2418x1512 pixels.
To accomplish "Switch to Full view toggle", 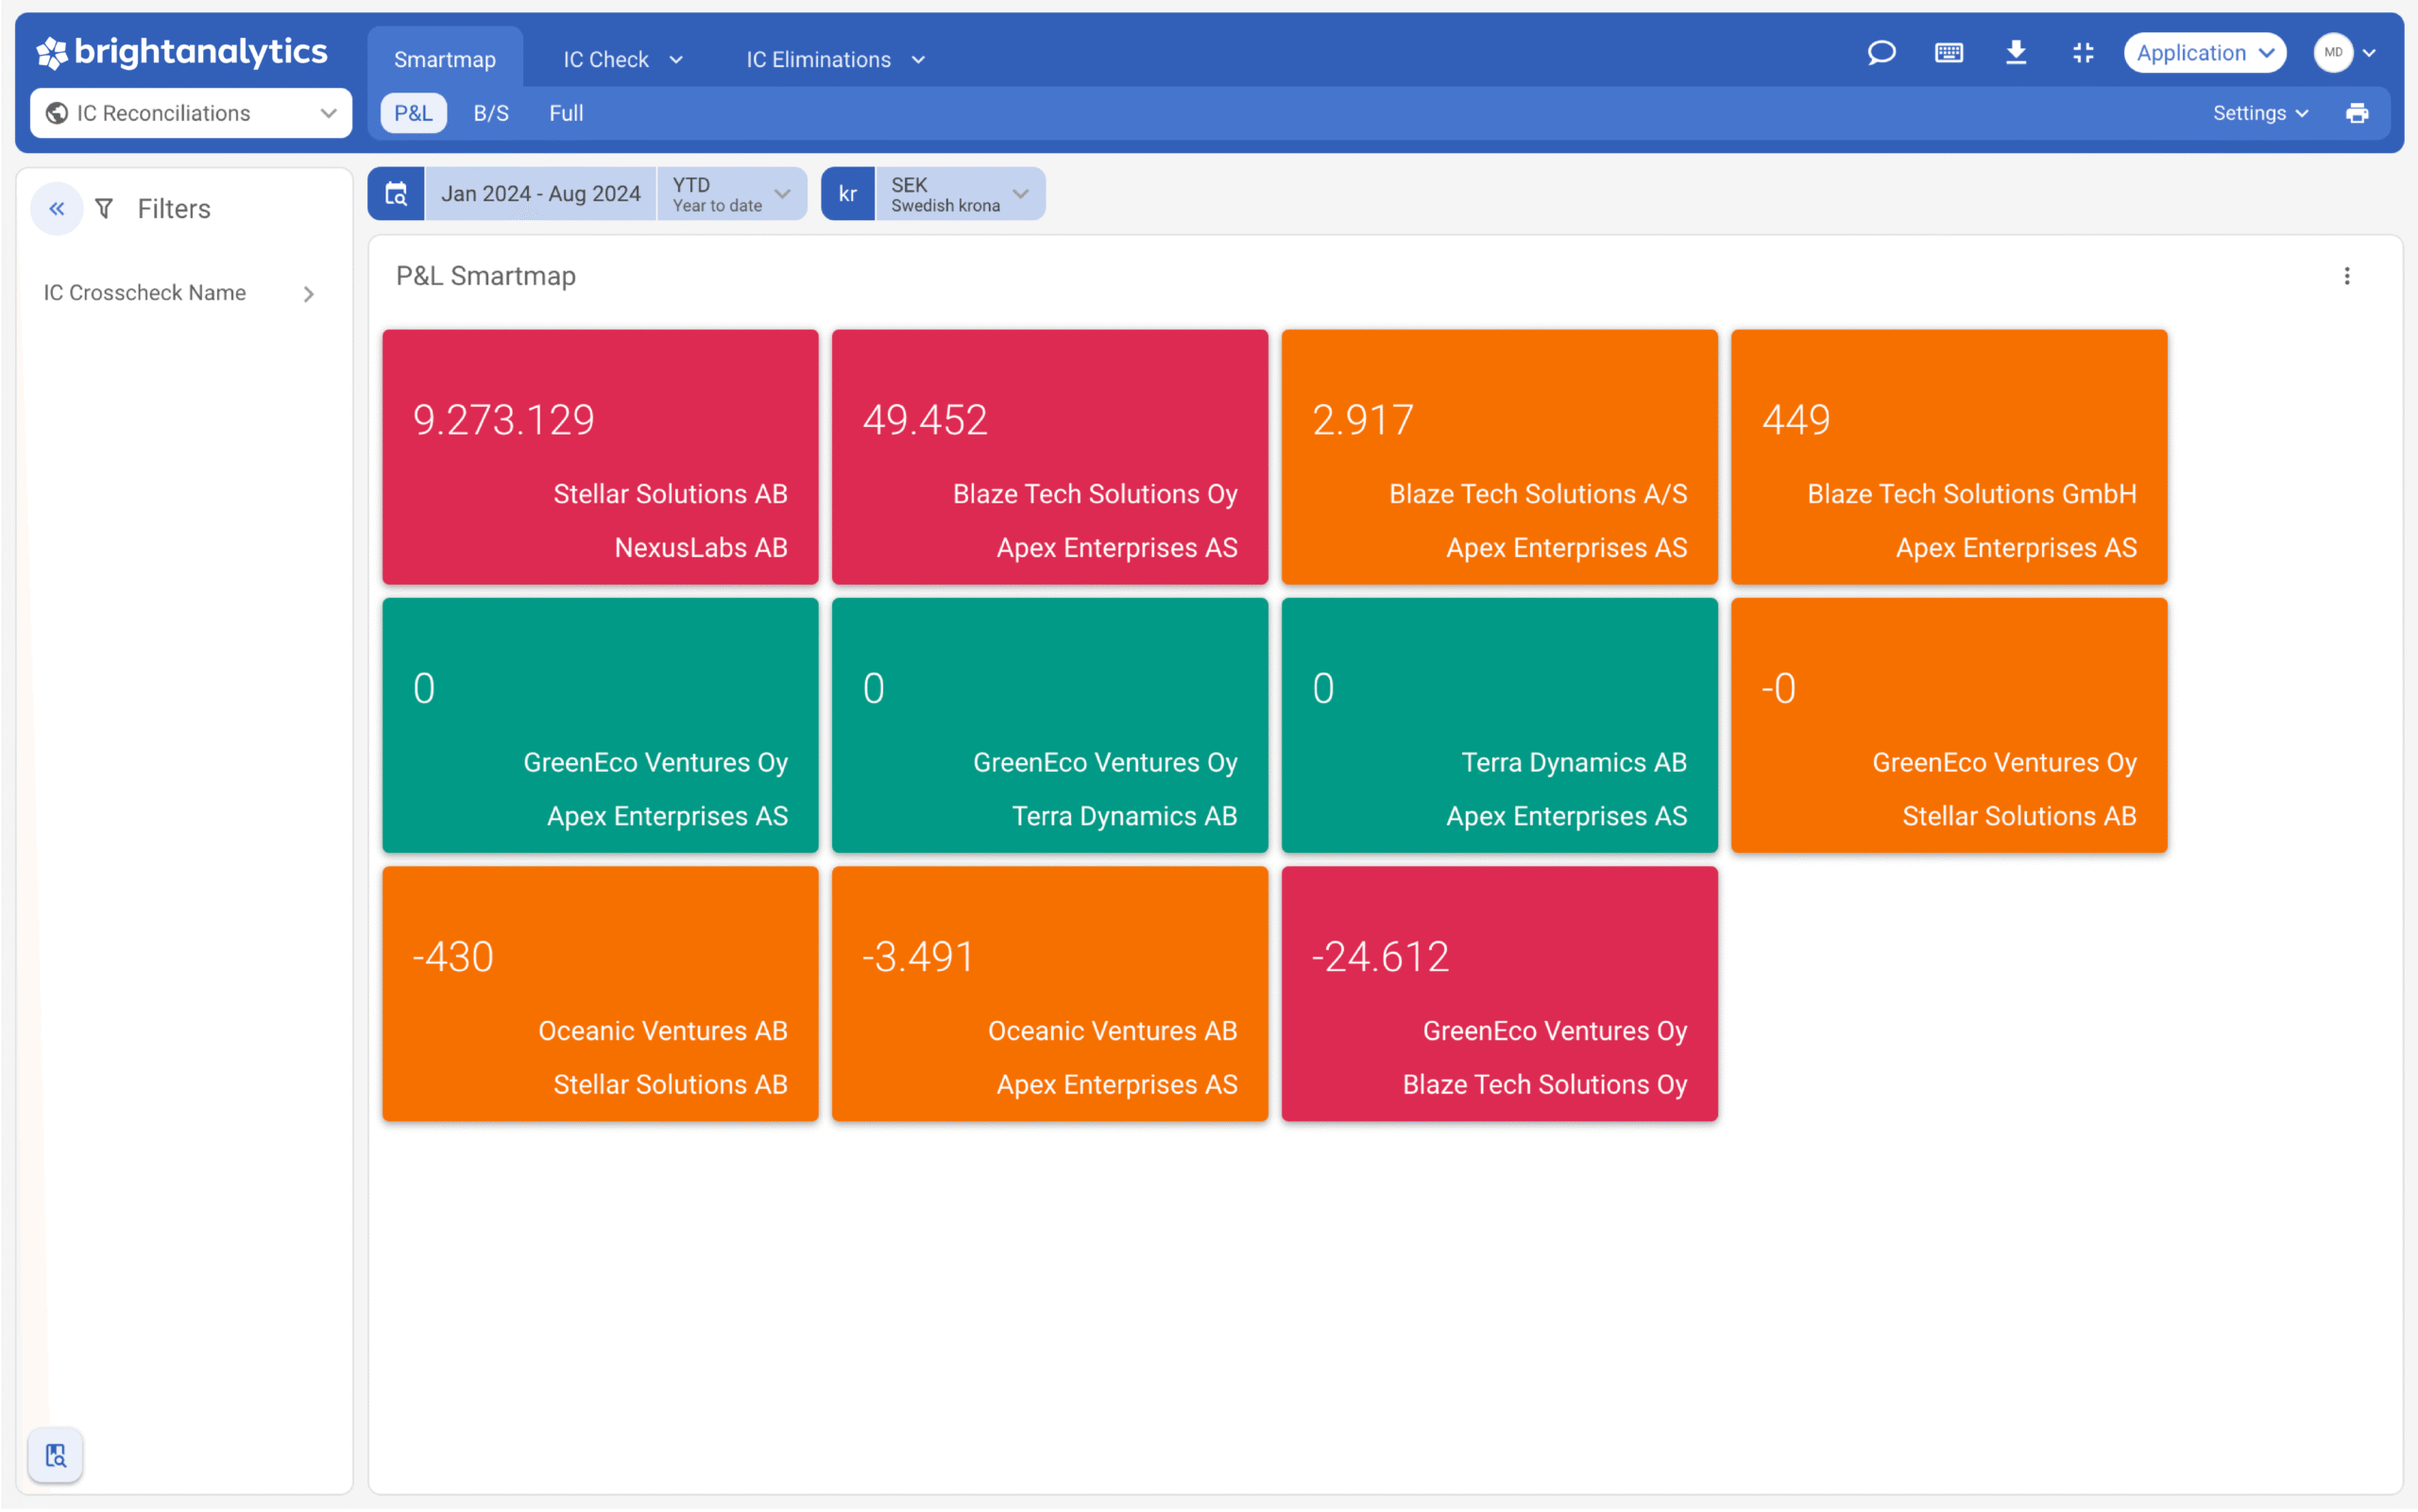I will coord(566,113).
